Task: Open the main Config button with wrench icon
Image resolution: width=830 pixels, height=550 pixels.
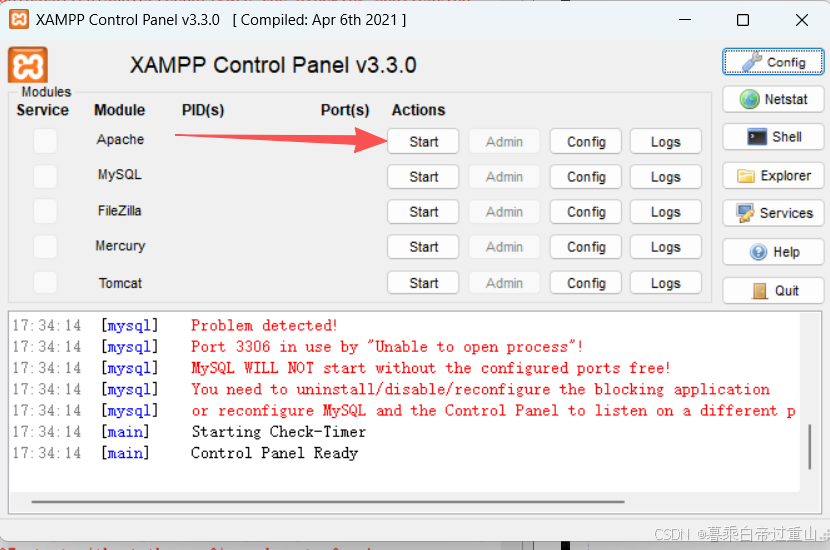Action: 773,62
